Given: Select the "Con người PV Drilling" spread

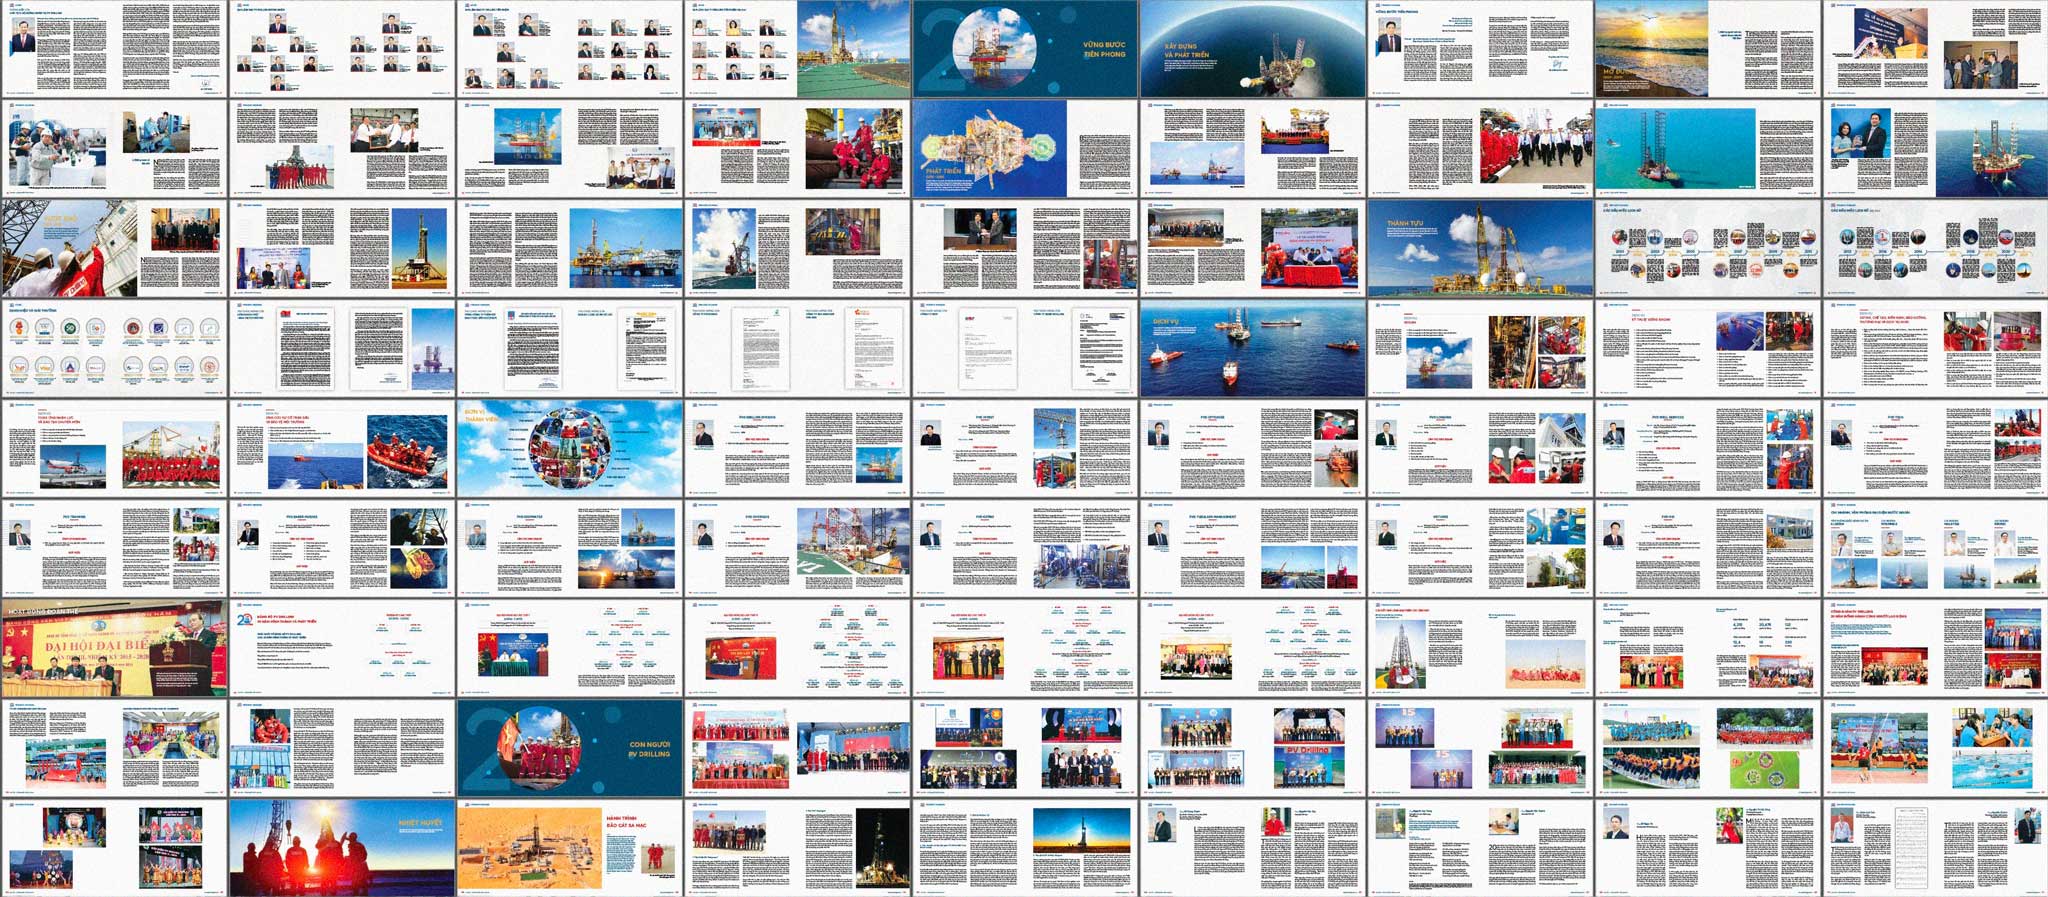Looking at the screenshot, I should coord(569,748).
